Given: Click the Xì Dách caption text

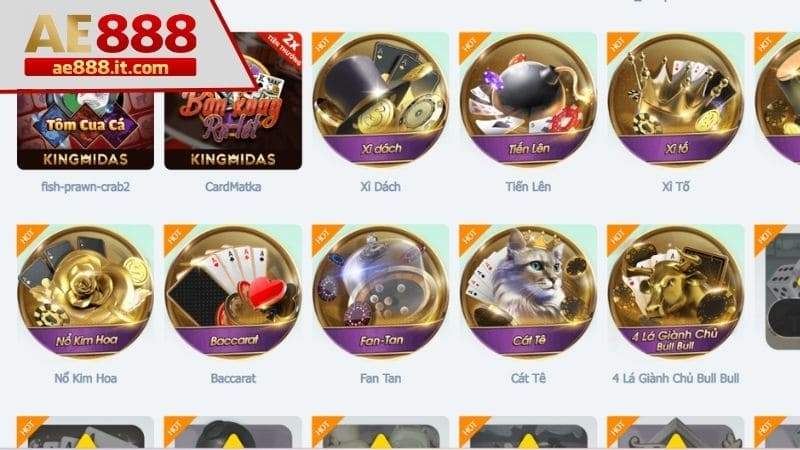Looking at the screenshot, I should tap(381, 187).
